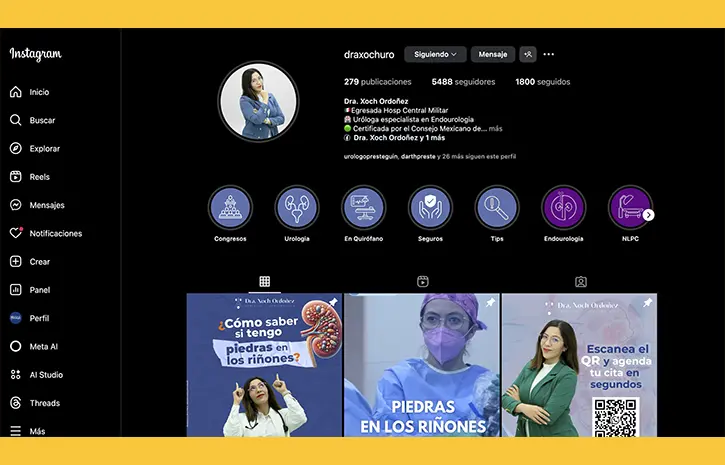Open urologopresteguin follower link
The image size is (725, 465).
point(371,156)
